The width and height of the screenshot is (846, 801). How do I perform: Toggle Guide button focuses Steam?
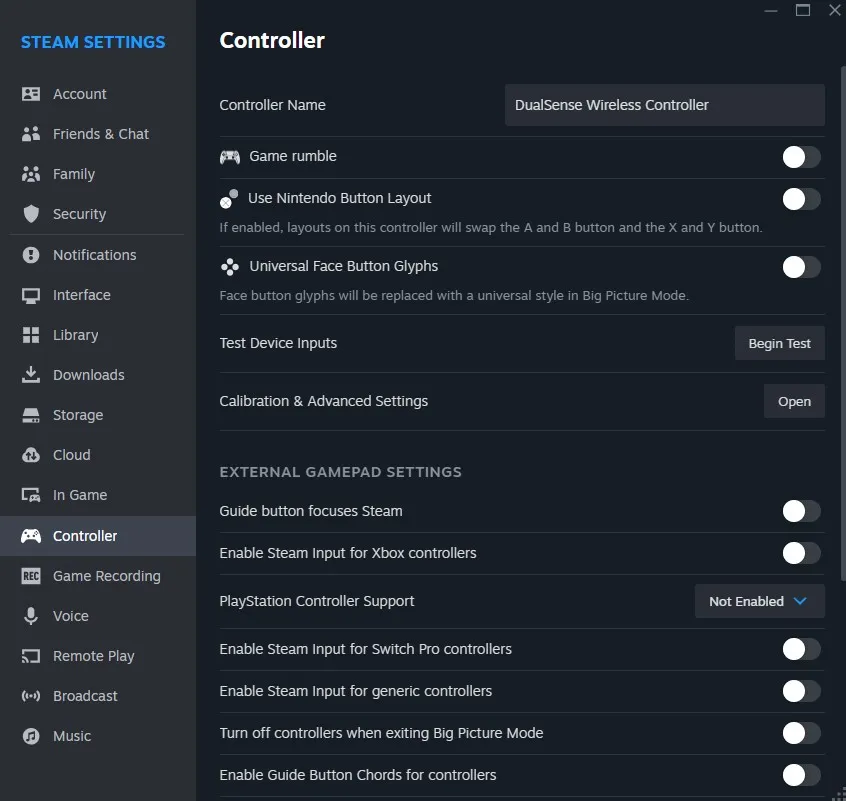tap(801, 511)
